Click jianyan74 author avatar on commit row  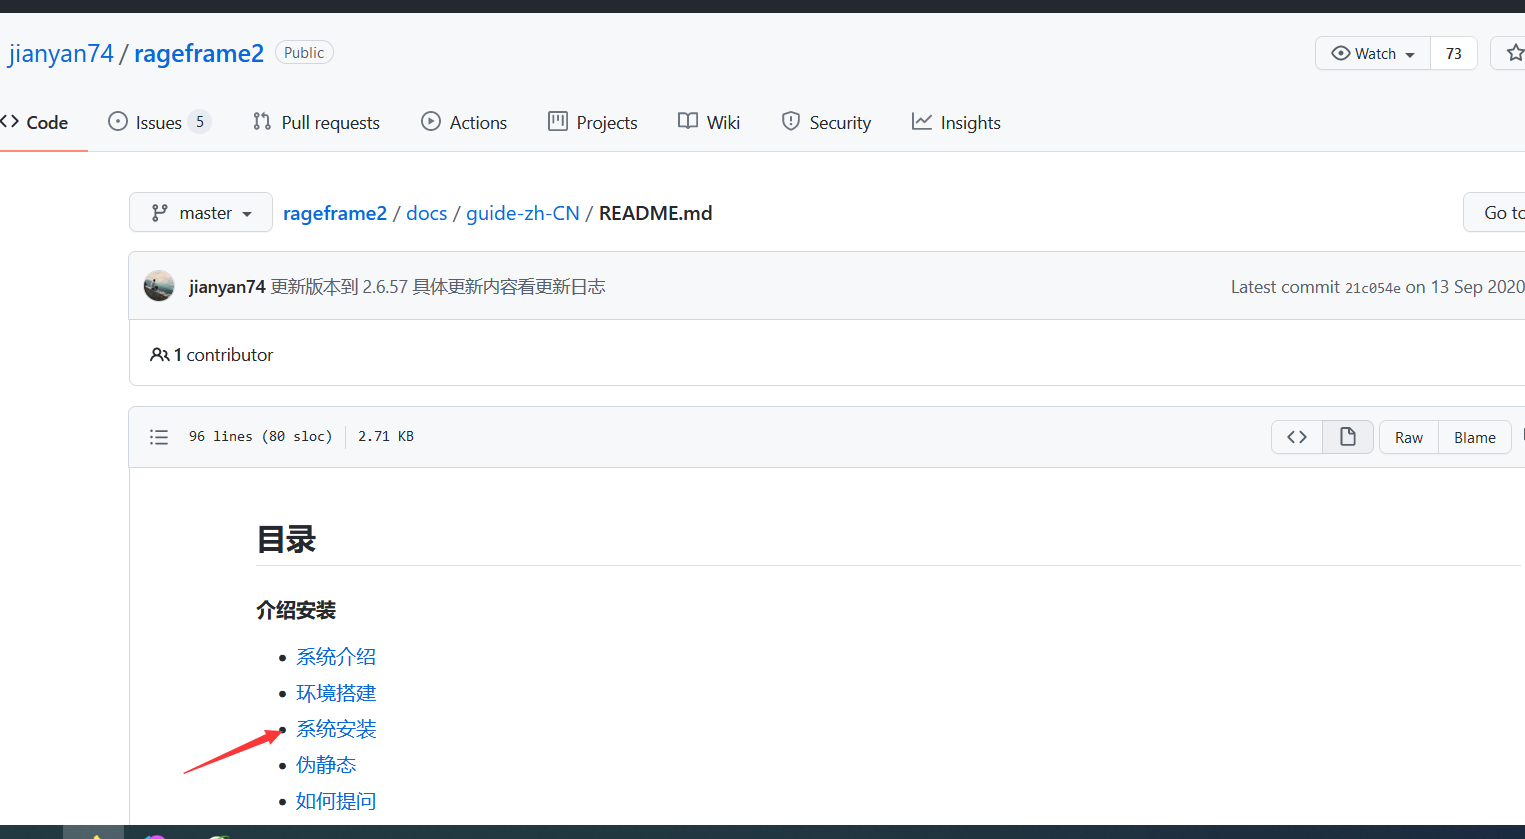pos(159,286)
